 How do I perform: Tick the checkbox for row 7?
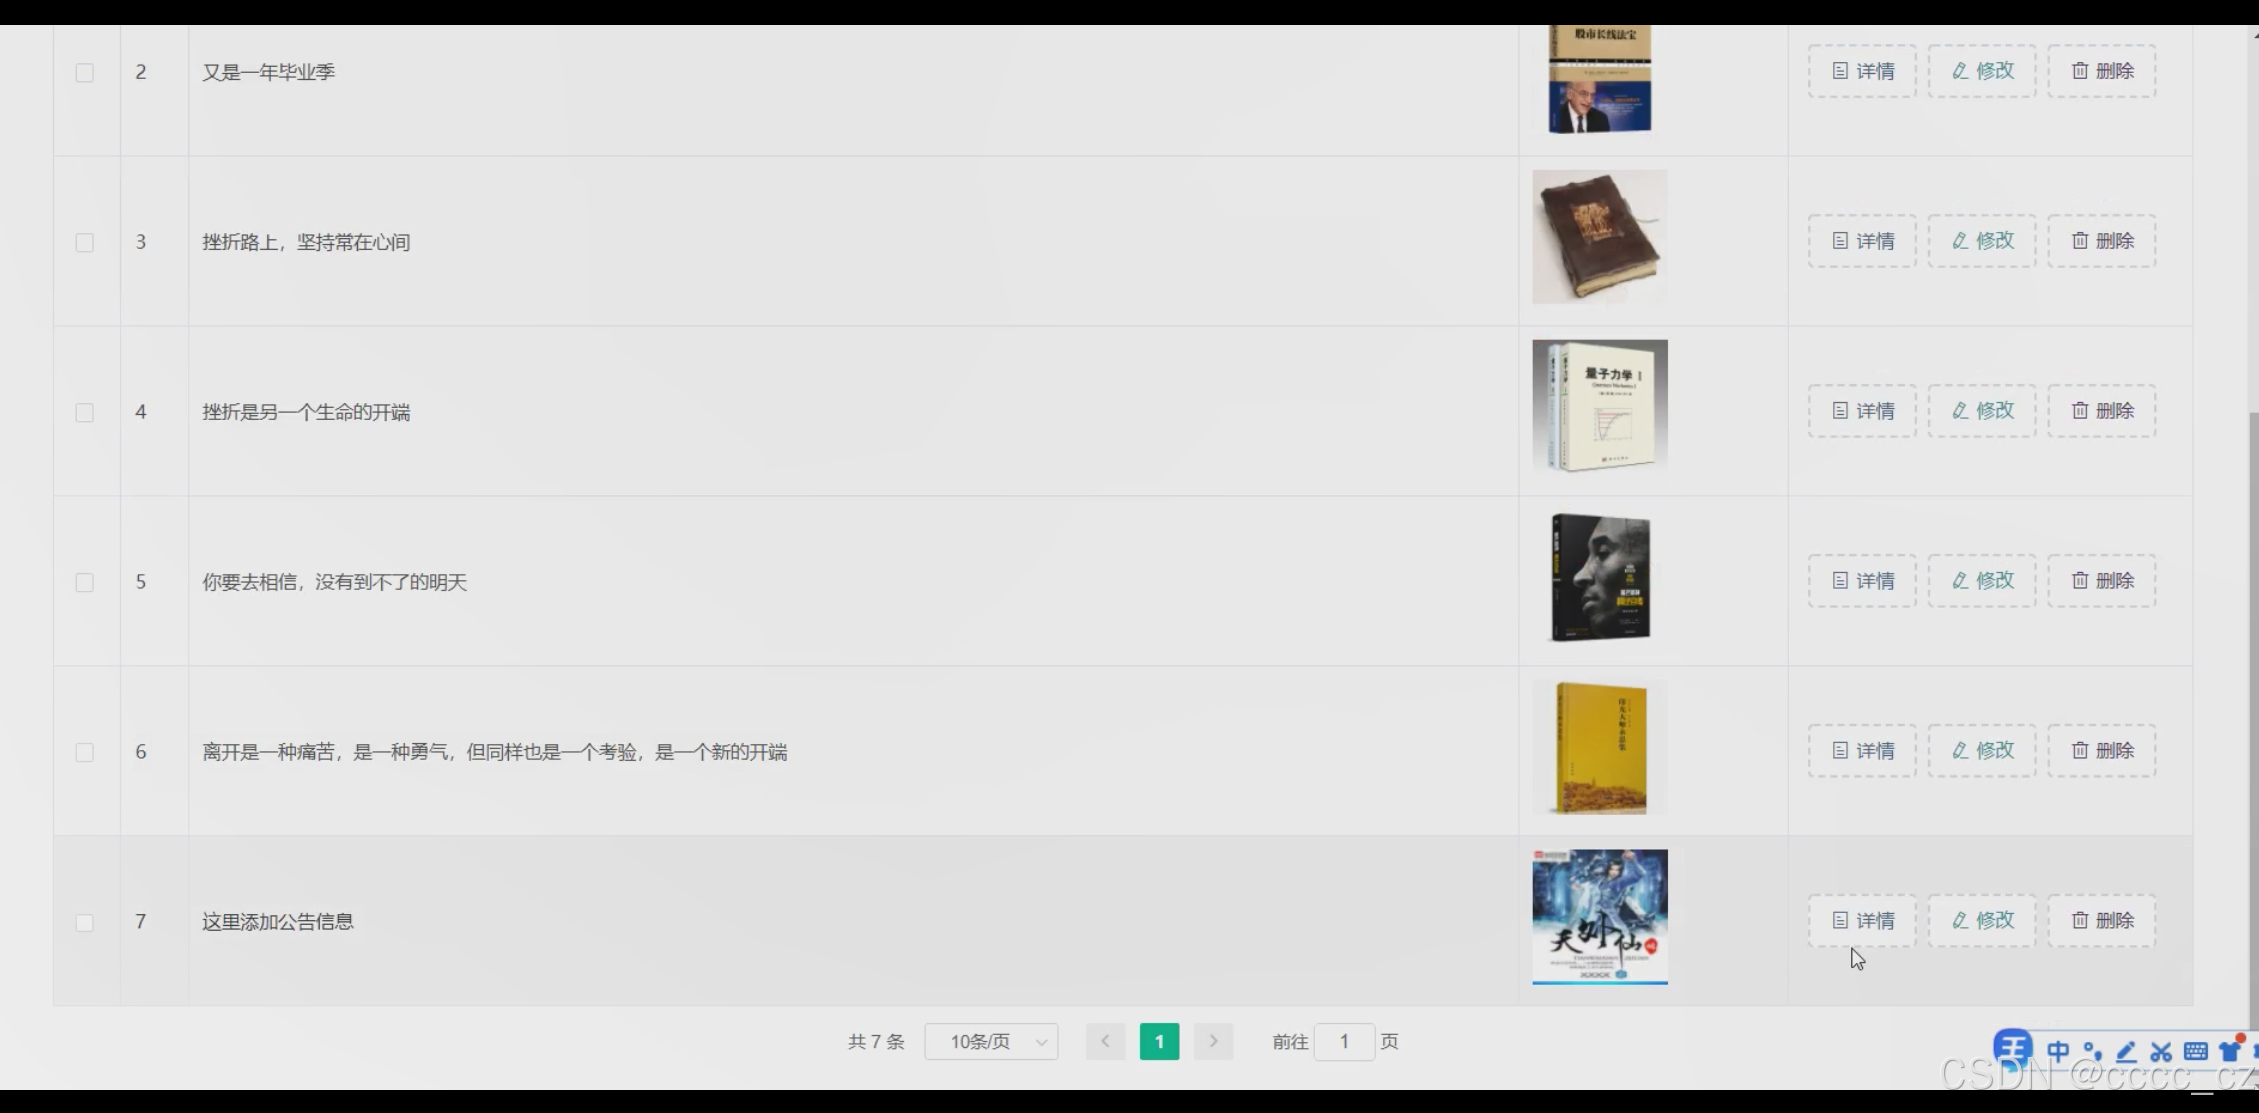pyautogui.click(x=85, y=923)
